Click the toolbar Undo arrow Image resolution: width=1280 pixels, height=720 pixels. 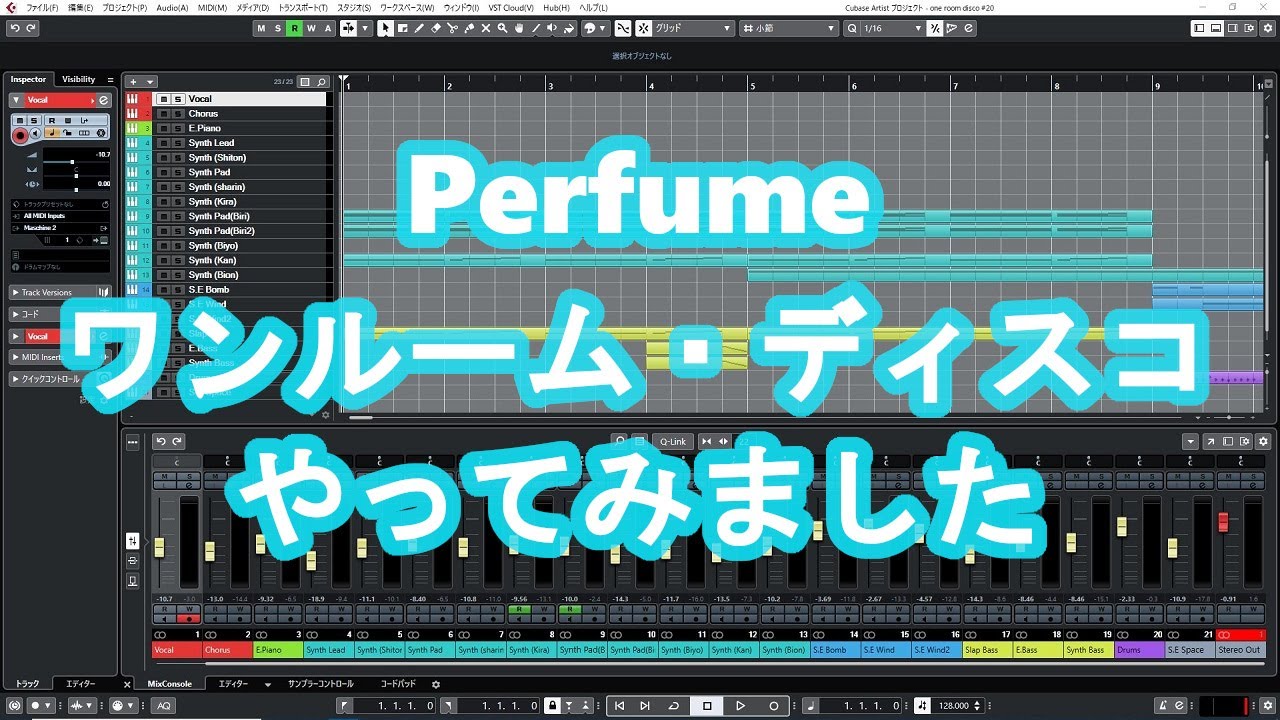[x=14, y=28]
